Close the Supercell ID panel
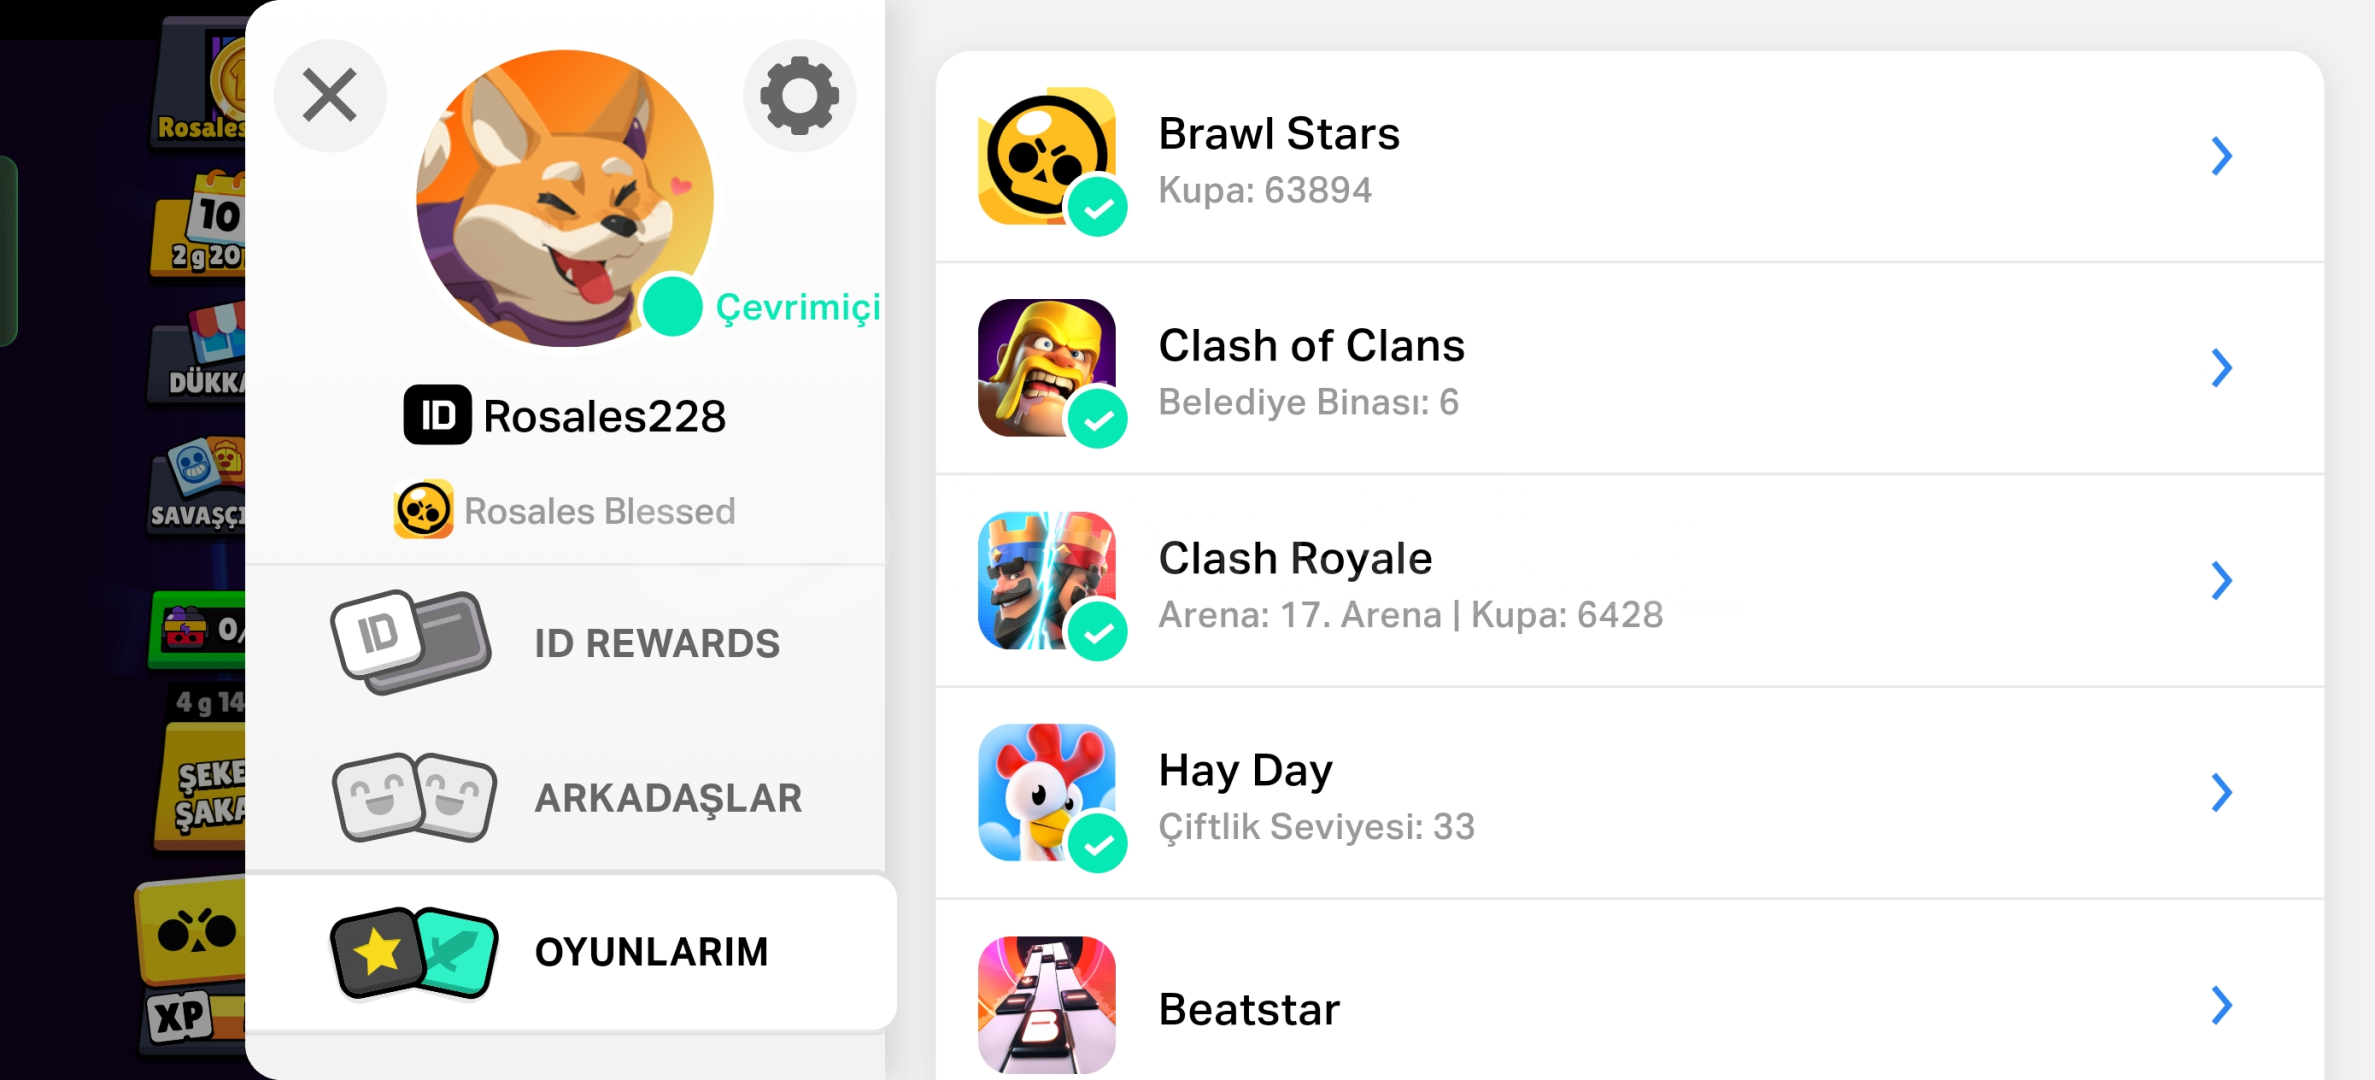The height and width of the screenshot is (1080, 2375). coord(330,96)
